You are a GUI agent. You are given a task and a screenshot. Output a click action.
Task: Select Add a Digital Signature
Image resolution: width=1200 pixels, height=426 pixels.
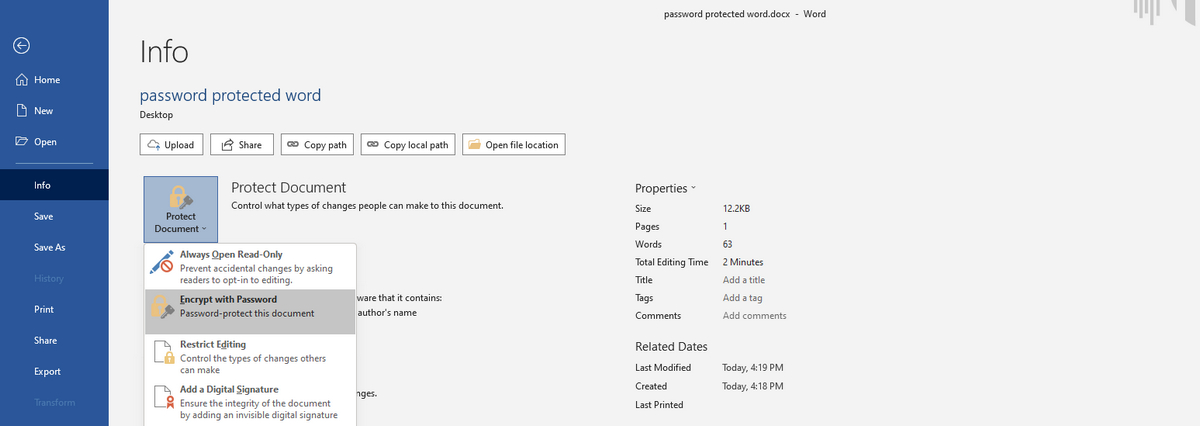(x=250, y=402)
